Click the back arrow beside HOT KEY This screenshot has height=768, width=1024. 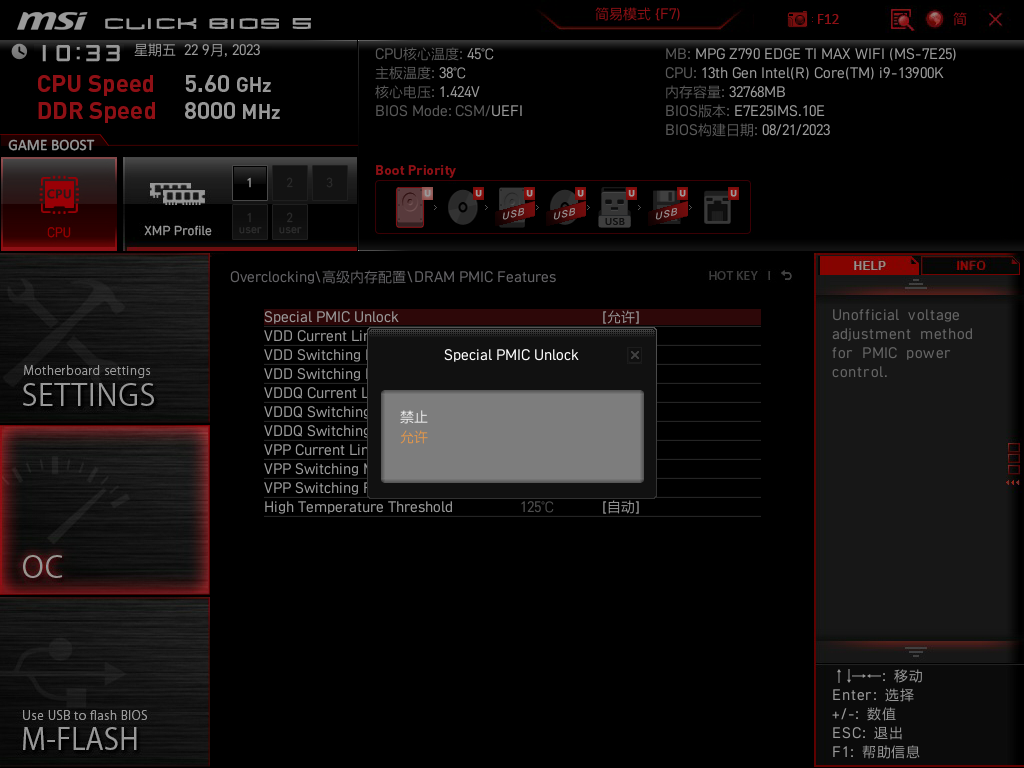(786, 276)
